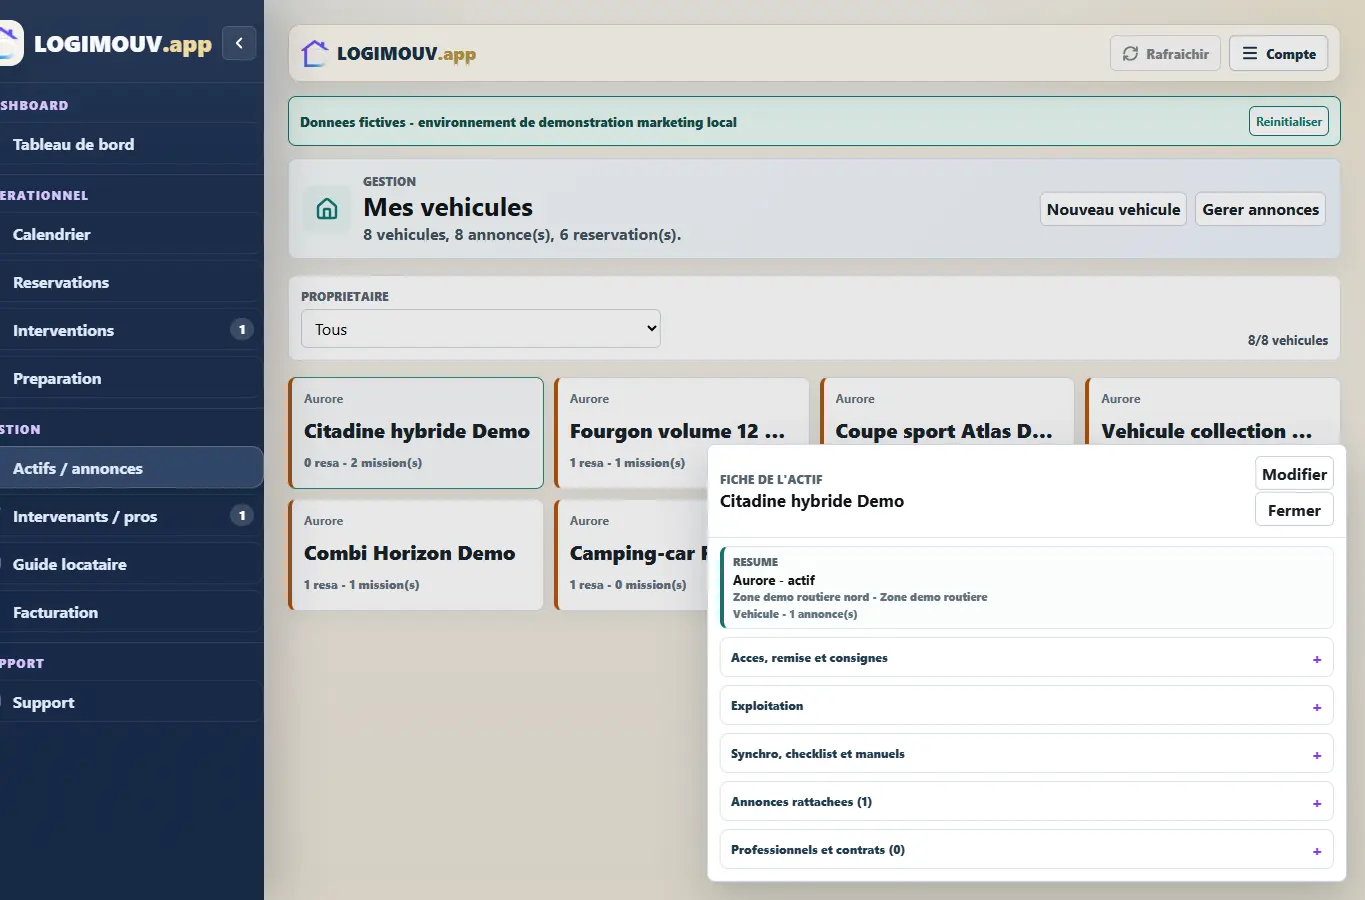Expand the Exploitation section

(1026, 706)
